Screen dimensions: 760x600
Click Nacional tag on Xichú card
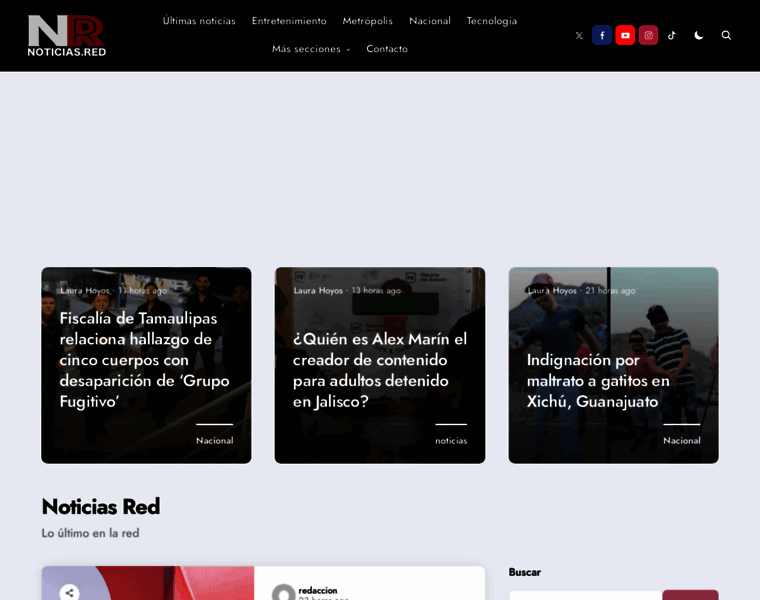pyautogui.click(x=681, y=441)
